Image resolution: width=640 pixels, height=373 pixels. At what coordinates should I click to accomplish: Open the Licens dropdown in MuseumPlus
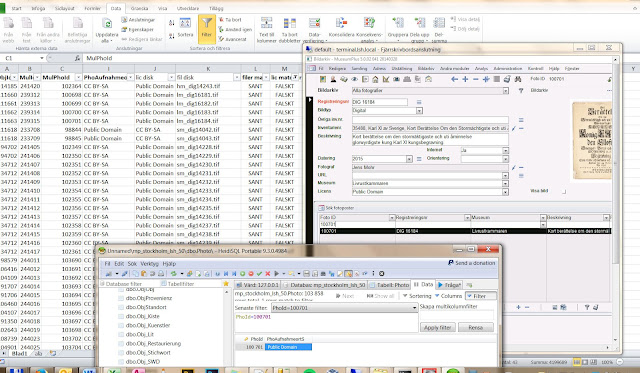click(x=505, y=192)
